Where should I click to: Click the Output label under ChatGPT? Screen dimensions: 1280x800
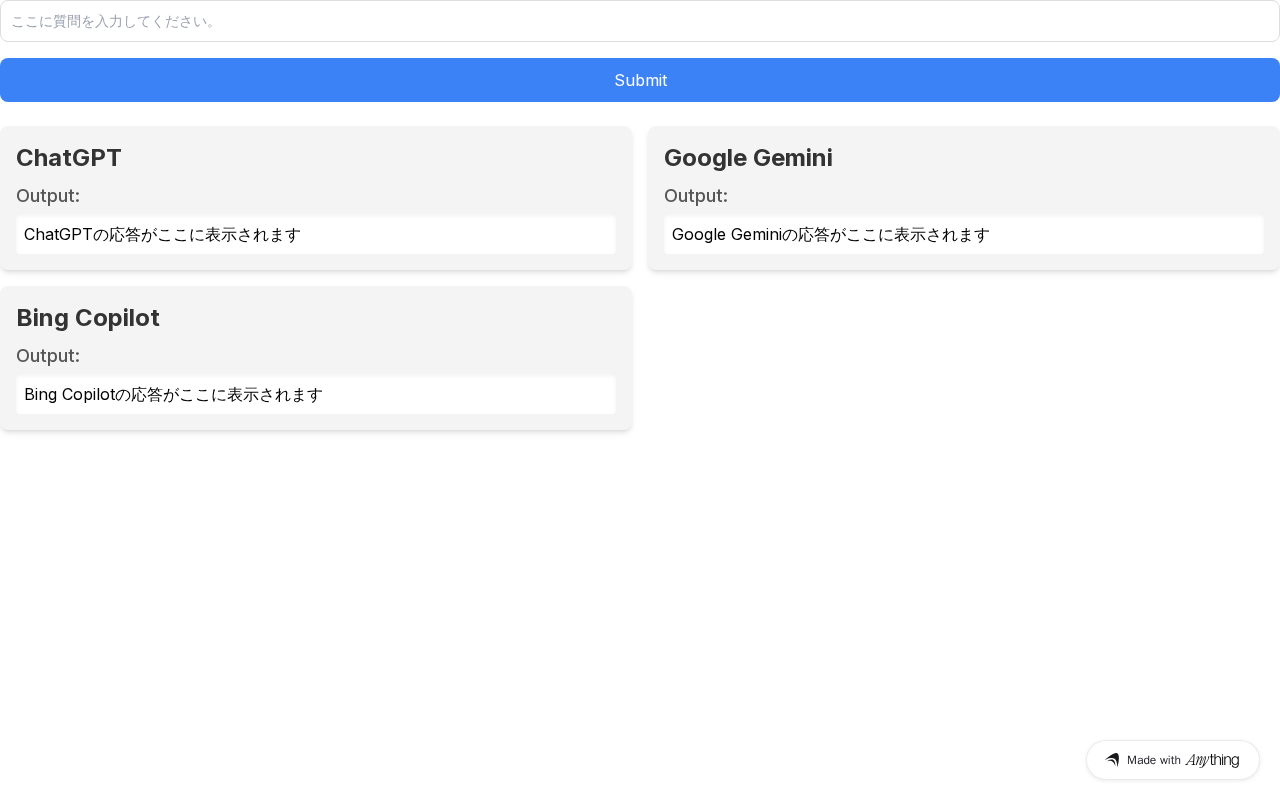pyautogui.click(x=48, y=196)
